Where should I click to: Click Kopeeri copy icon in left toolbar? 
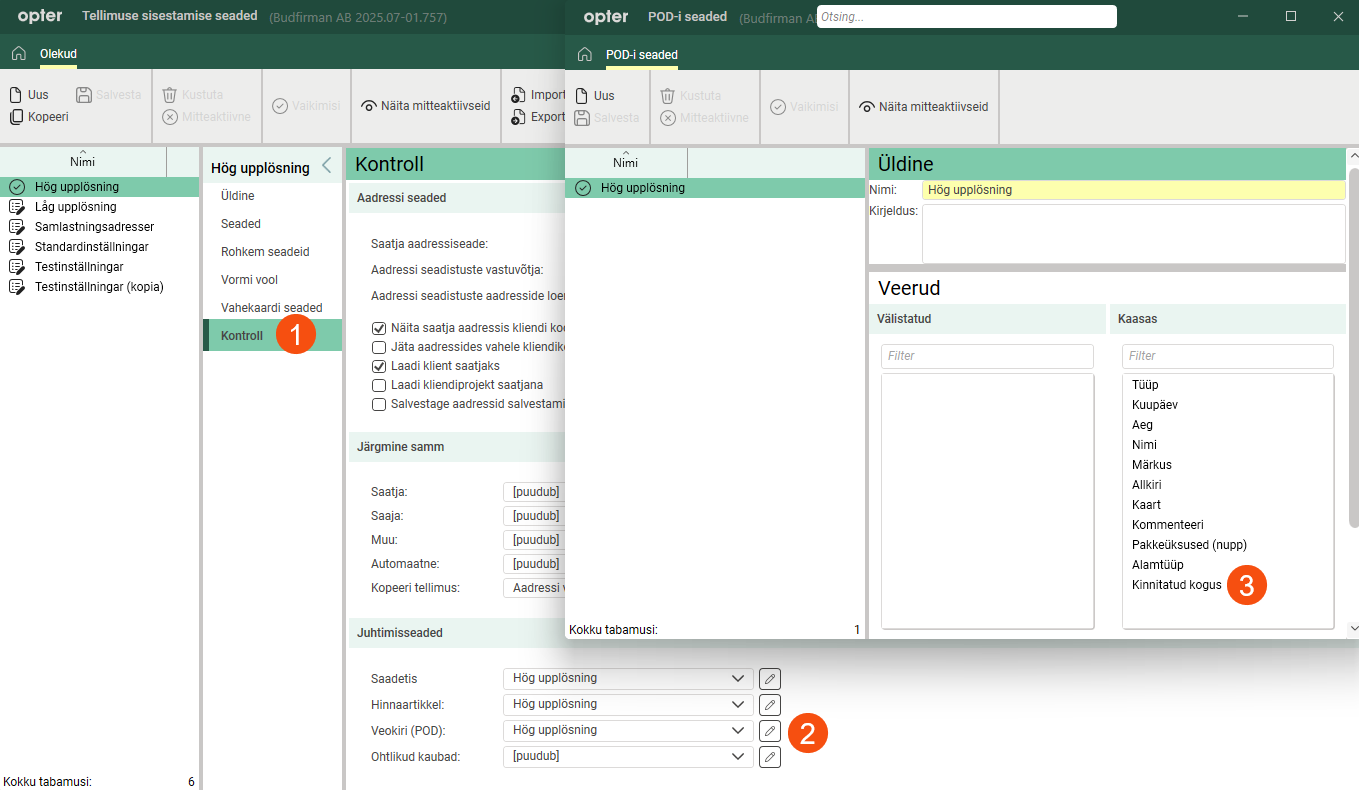[x=15, y=117]
